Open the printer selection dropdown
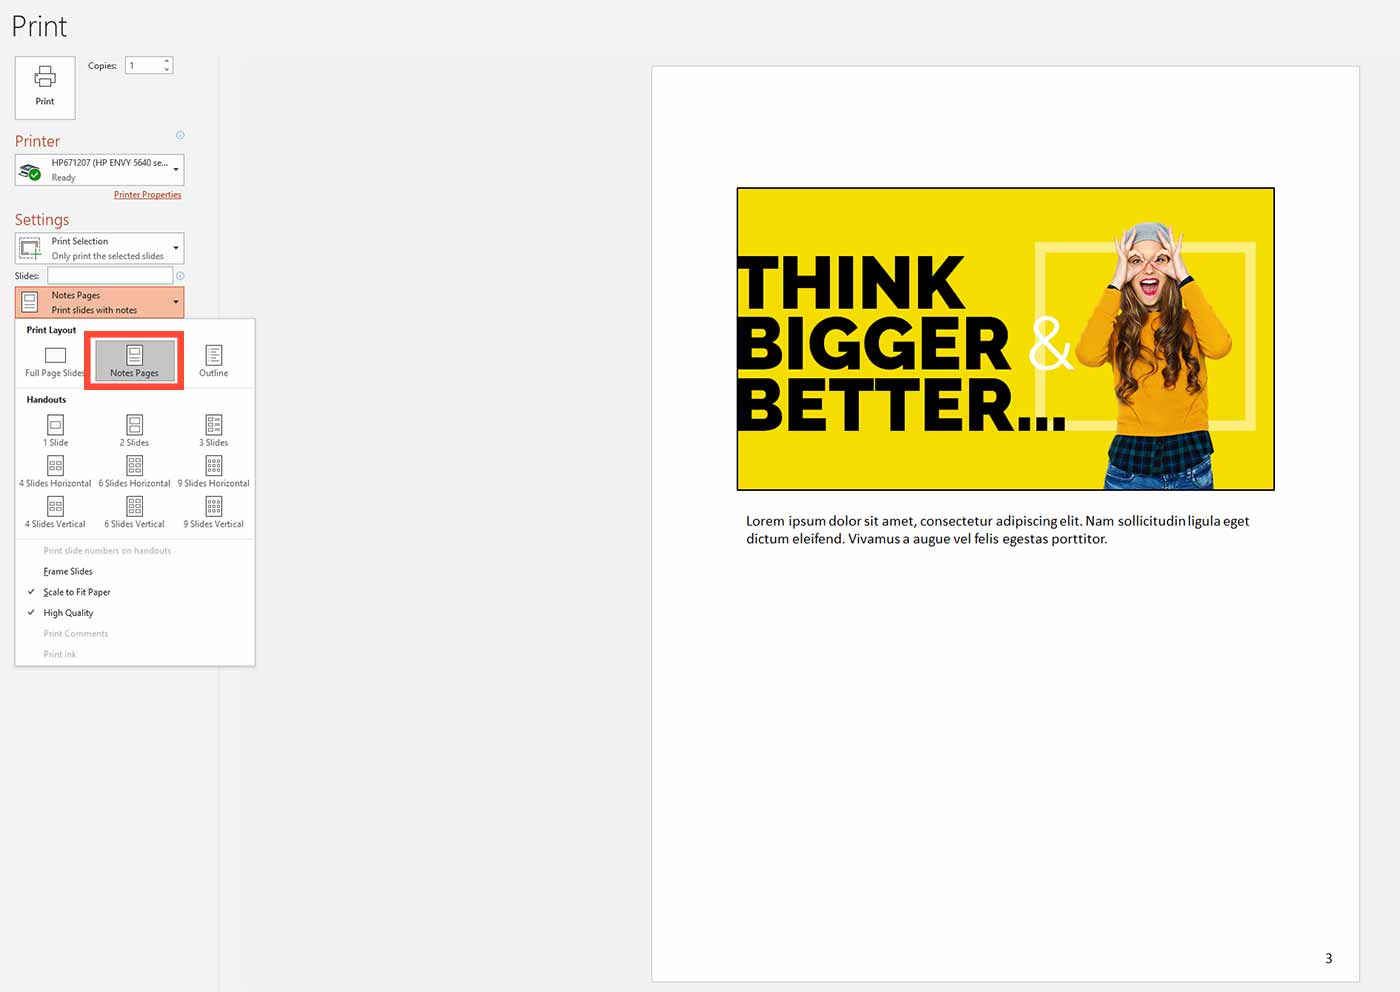 (x=175, y=169)
